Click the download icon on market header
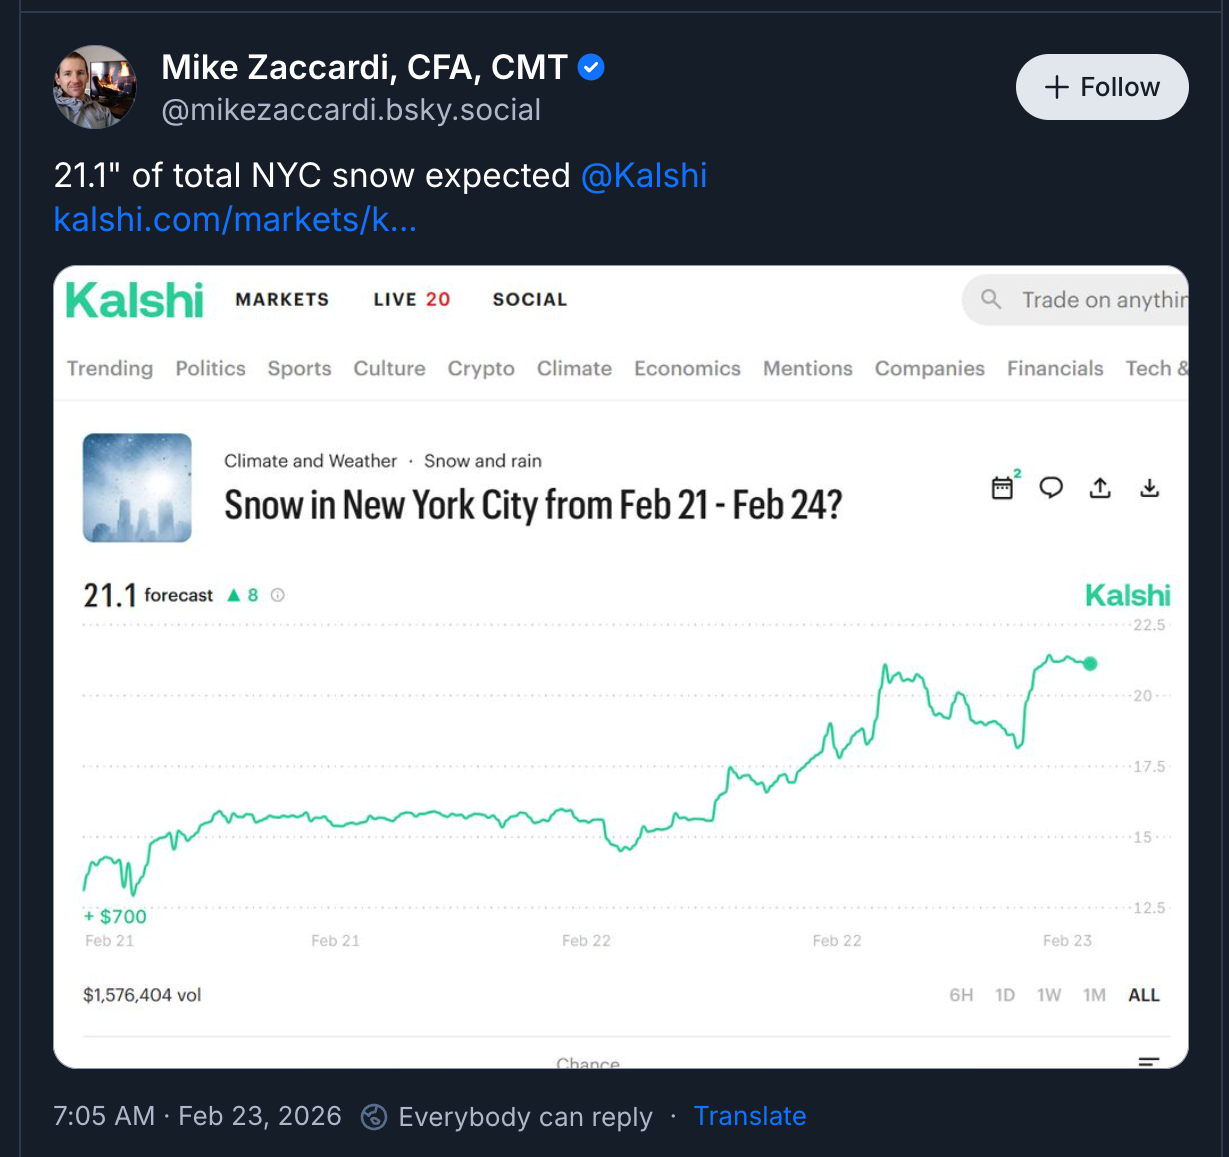The height and width of the screenshot is (1157, 1229). [x=1150, y=488]
